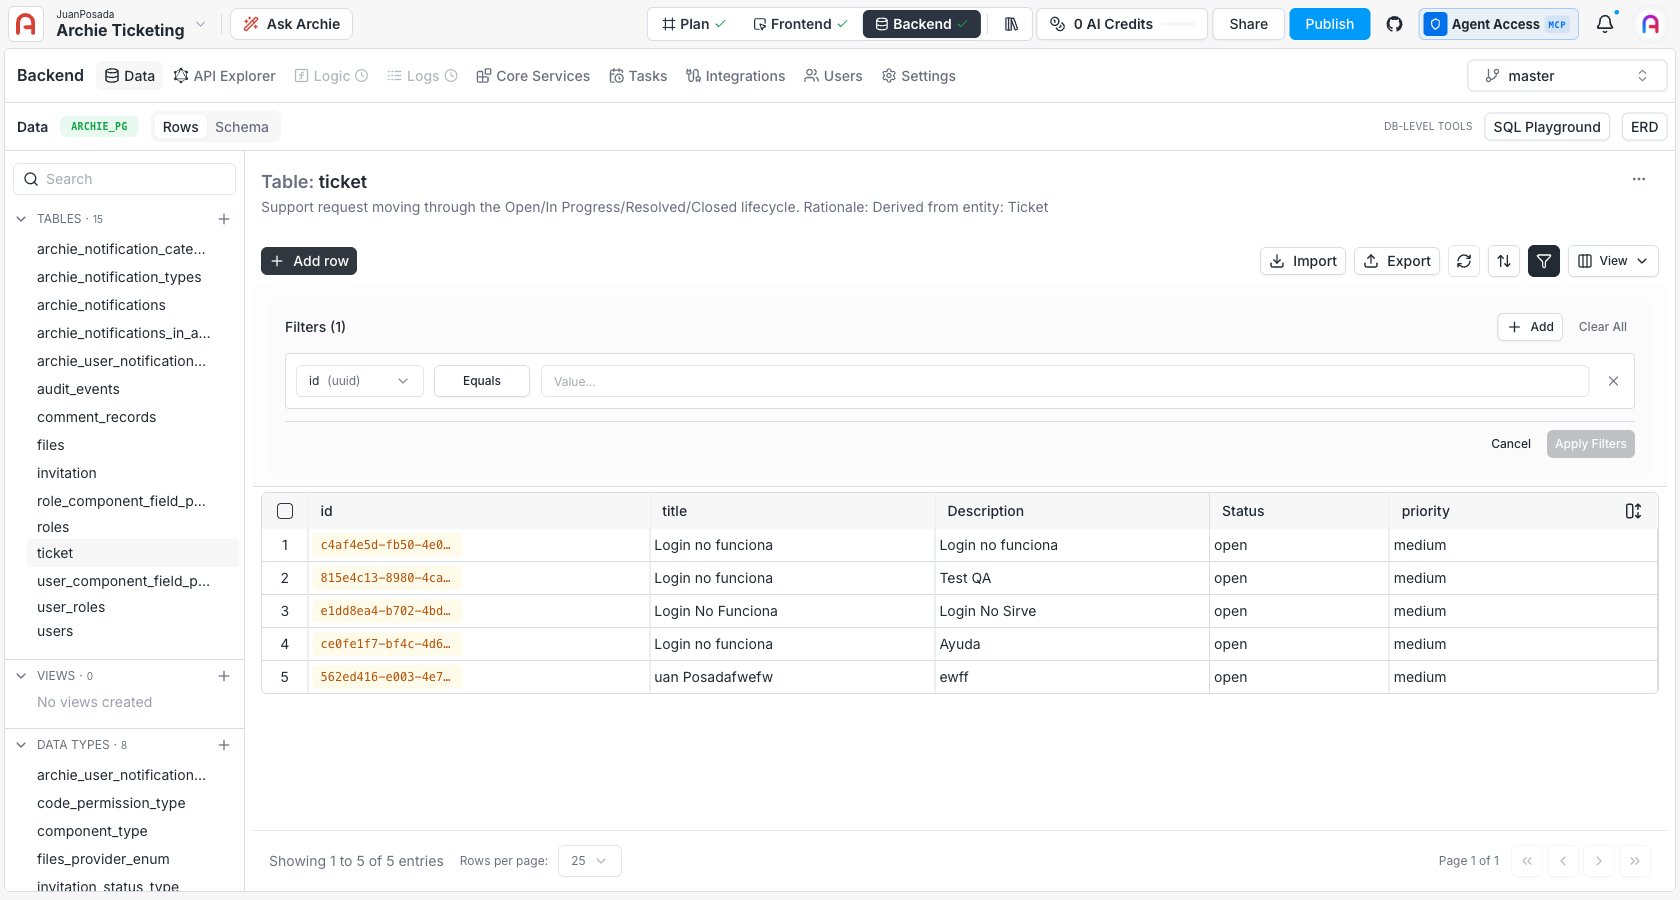Click the Publish button
The image size is (1680, 900).
point(1329,24)
